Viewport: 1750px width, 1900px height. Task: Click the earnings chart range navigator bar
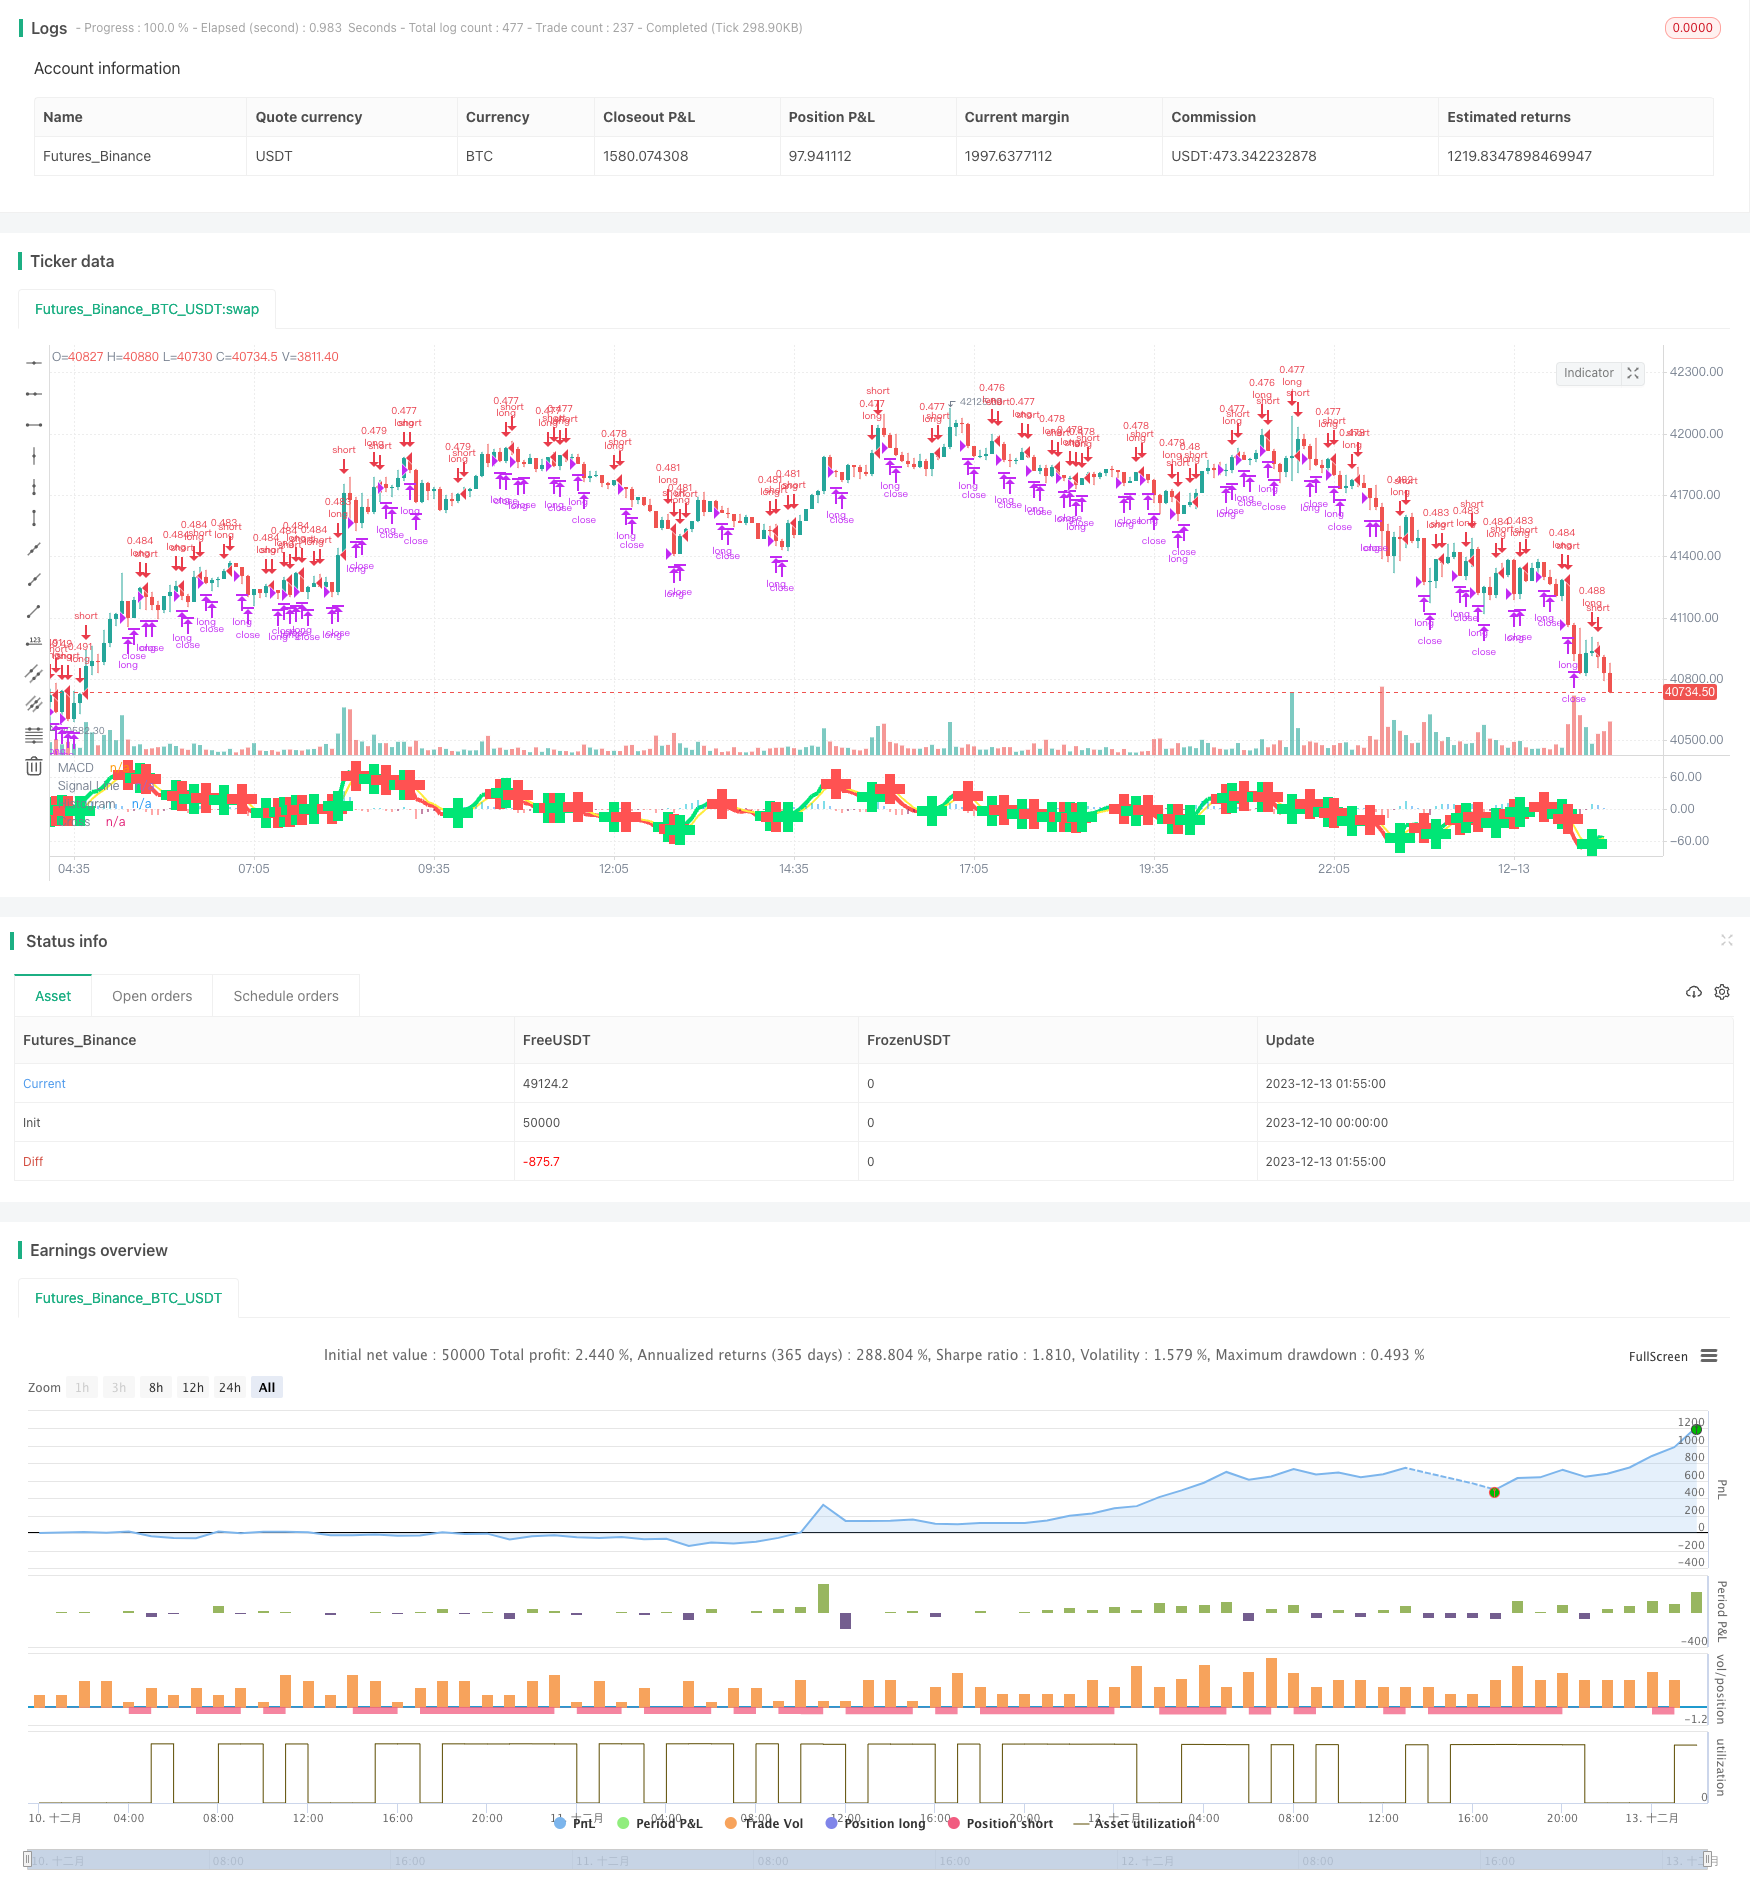pyautogui.click(x=868, y=1860)
